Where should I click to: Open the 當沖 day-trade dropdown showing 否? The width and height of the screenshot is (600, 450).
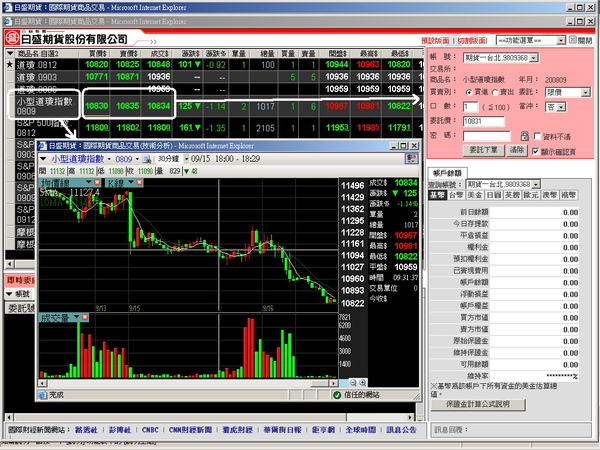coord(561,107)
